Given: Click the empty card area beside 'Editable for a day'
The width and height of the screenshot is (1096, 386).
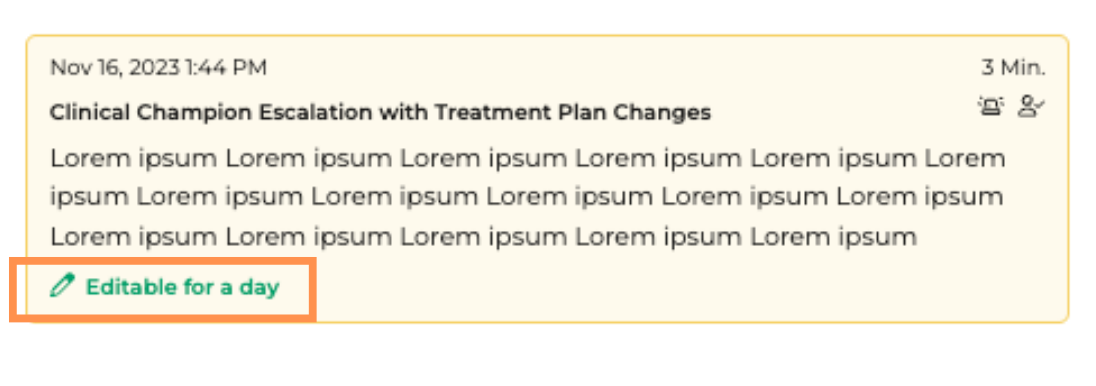Looking at the screenshot, I should [671, 287].
